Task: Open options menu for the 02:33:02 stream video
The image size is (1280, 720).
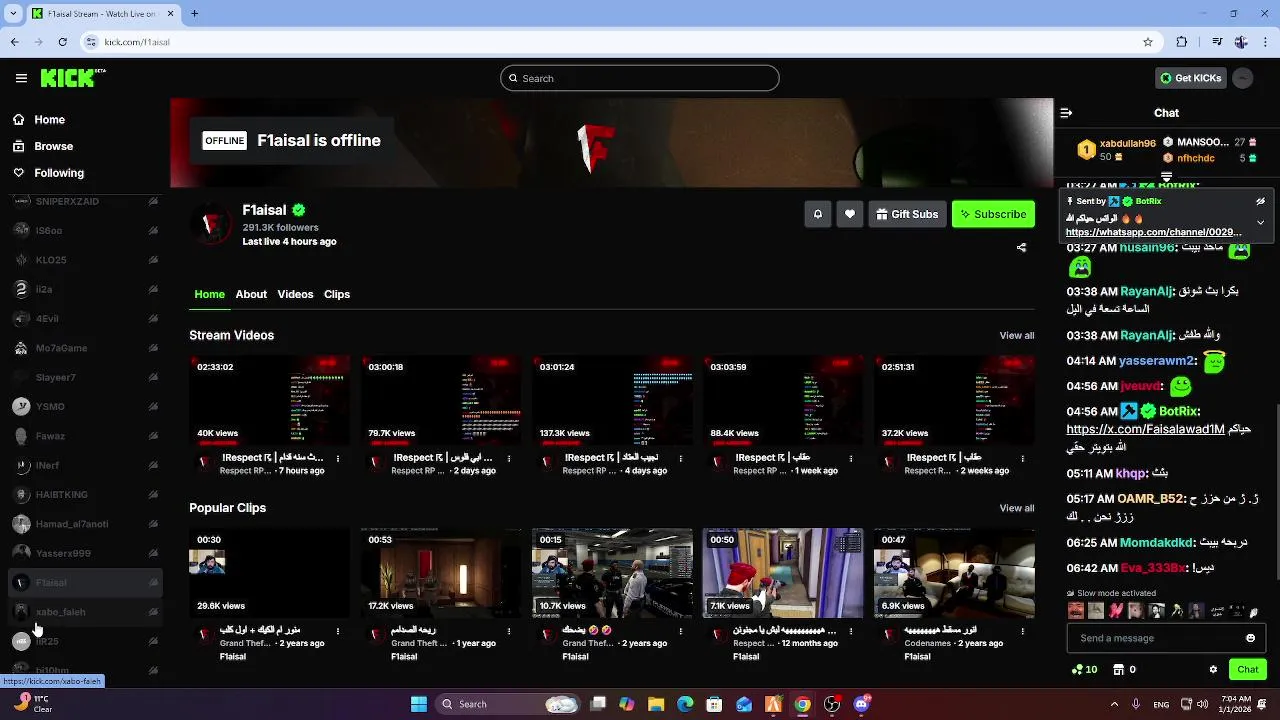Action: coord(338,459)
